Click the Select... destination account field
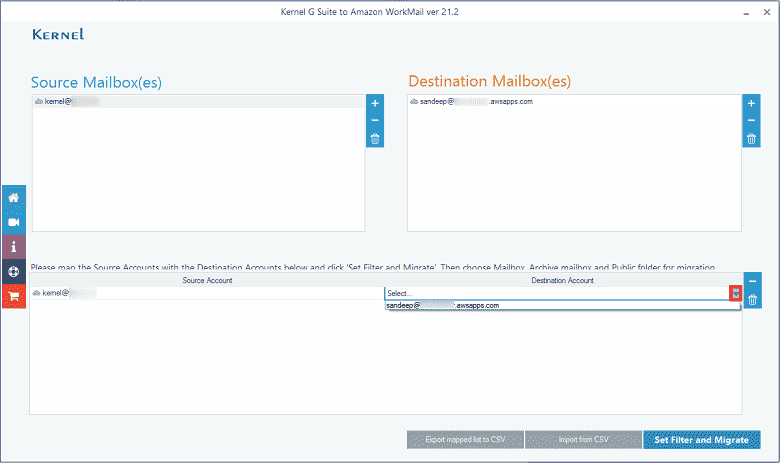 click(555, 293)
